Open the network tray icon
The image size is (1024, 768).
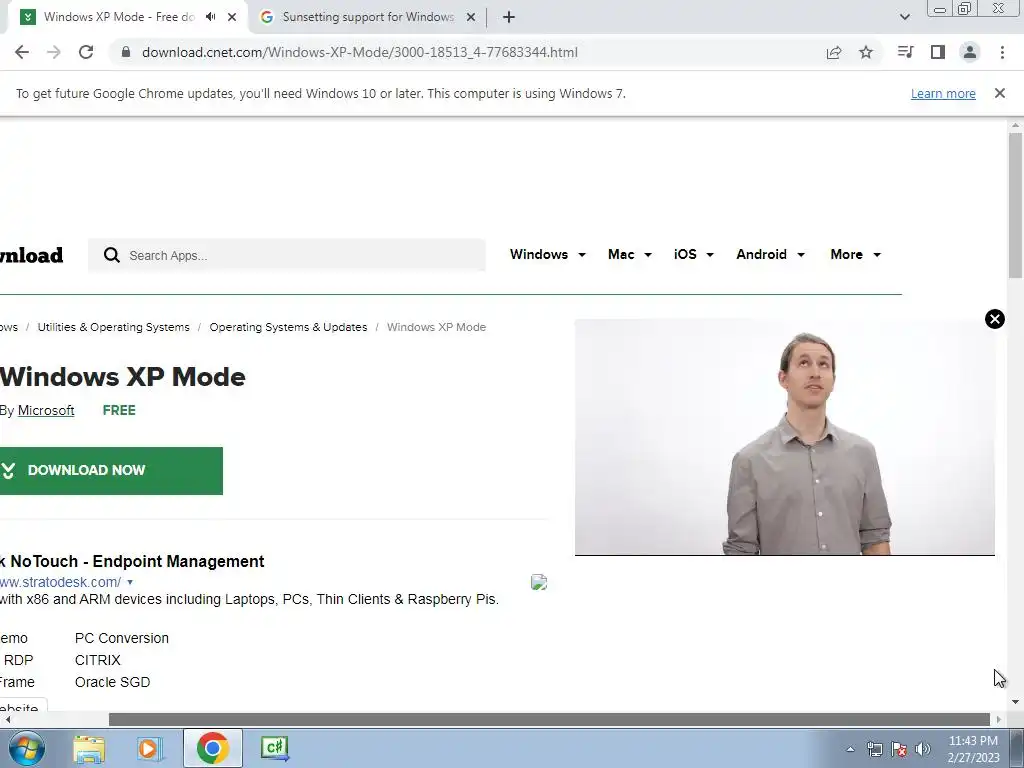tap(874, 749)
